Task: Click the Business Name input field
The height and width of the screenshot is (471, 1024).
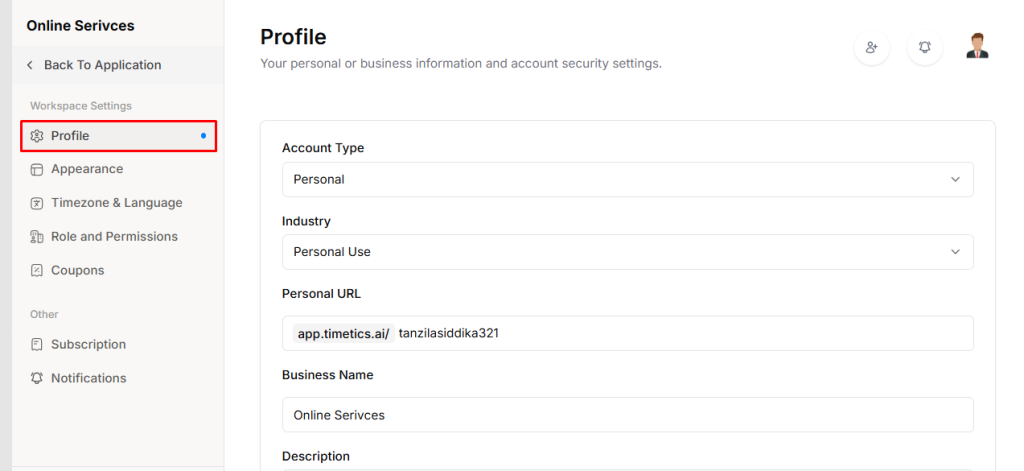Action: [x=627, y=415]
